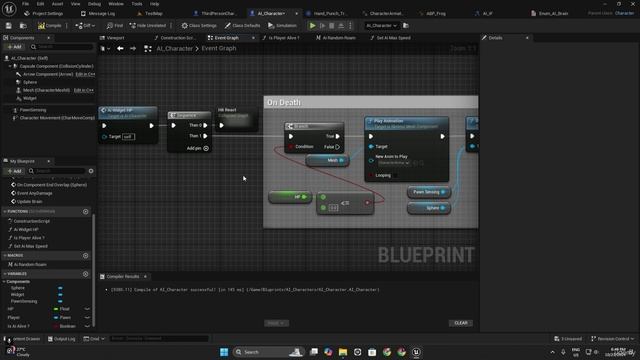
Task: Click Add pin on the Sequence node
Action: click(x=198, y=149)
